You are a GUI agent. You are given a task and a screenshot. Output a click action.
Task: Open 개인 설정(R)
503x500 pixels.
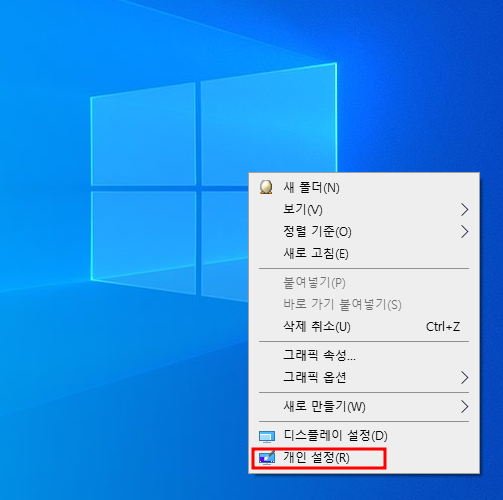point(364,458)
